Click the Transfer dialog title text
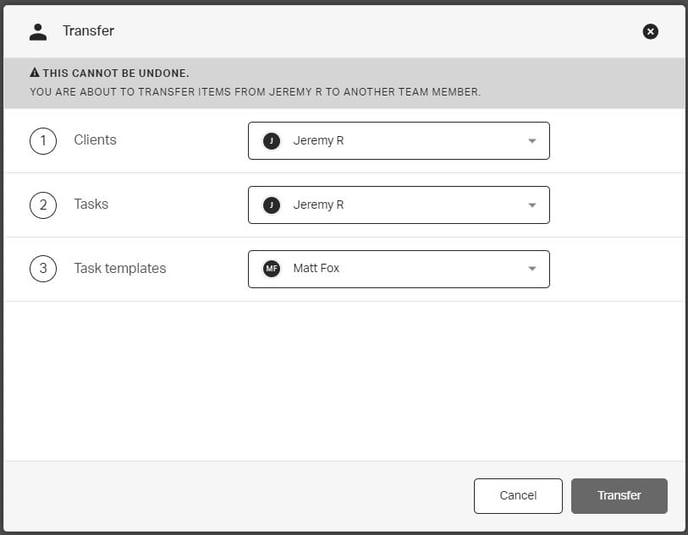This screenshot has height=535, width=688. tap(88, 31)
